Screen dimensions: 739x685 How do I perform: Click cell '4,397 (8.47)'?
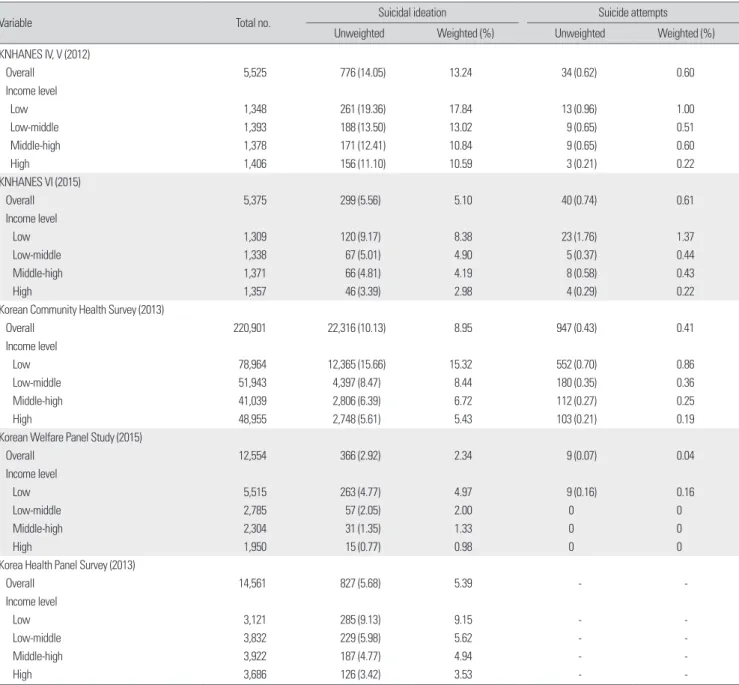pos(356,383)
